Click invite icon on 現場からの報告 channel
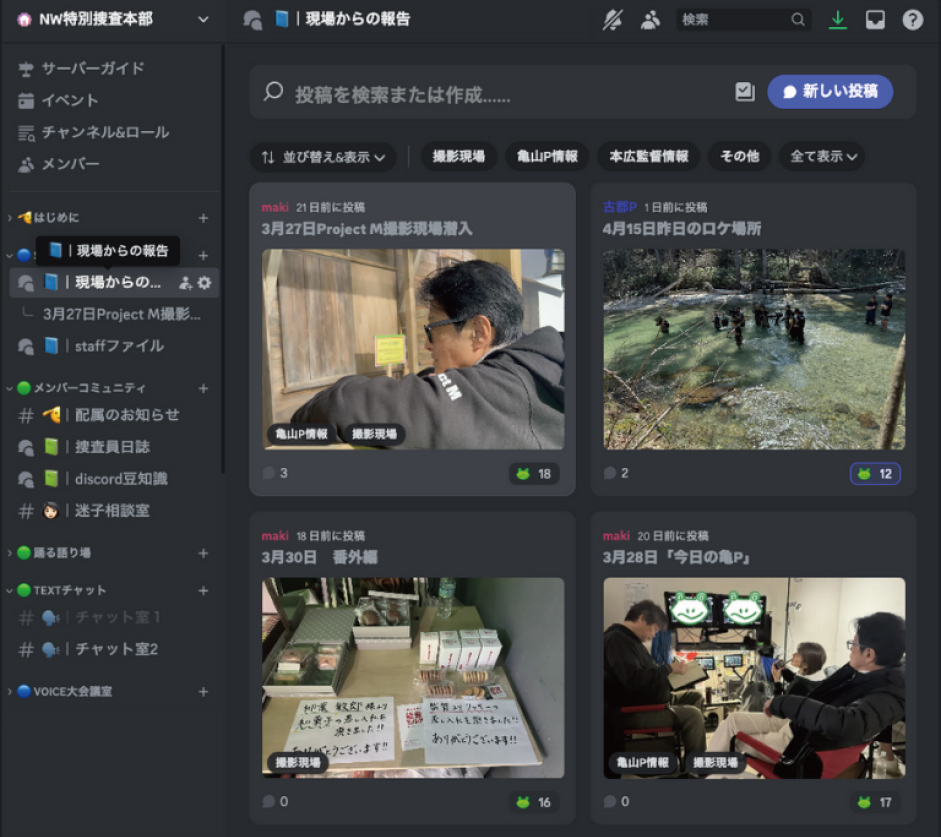Viewport: 941px width, 837px height. [x=185, y=283]
